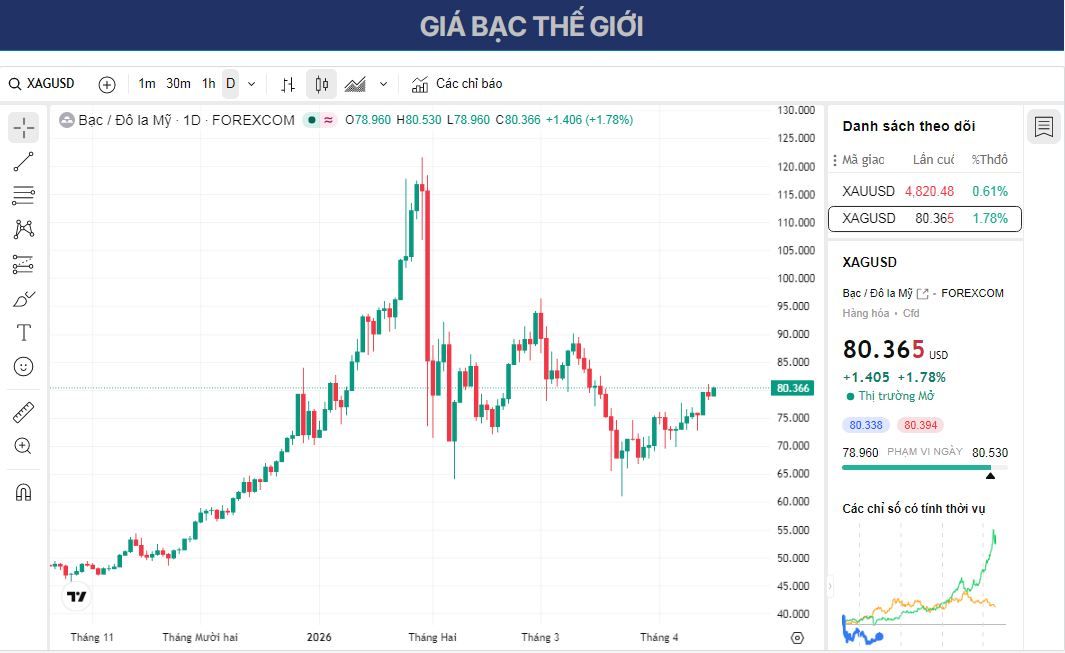Click the pink approximate data indicator

pyautogui.click(x=329, y=120)
